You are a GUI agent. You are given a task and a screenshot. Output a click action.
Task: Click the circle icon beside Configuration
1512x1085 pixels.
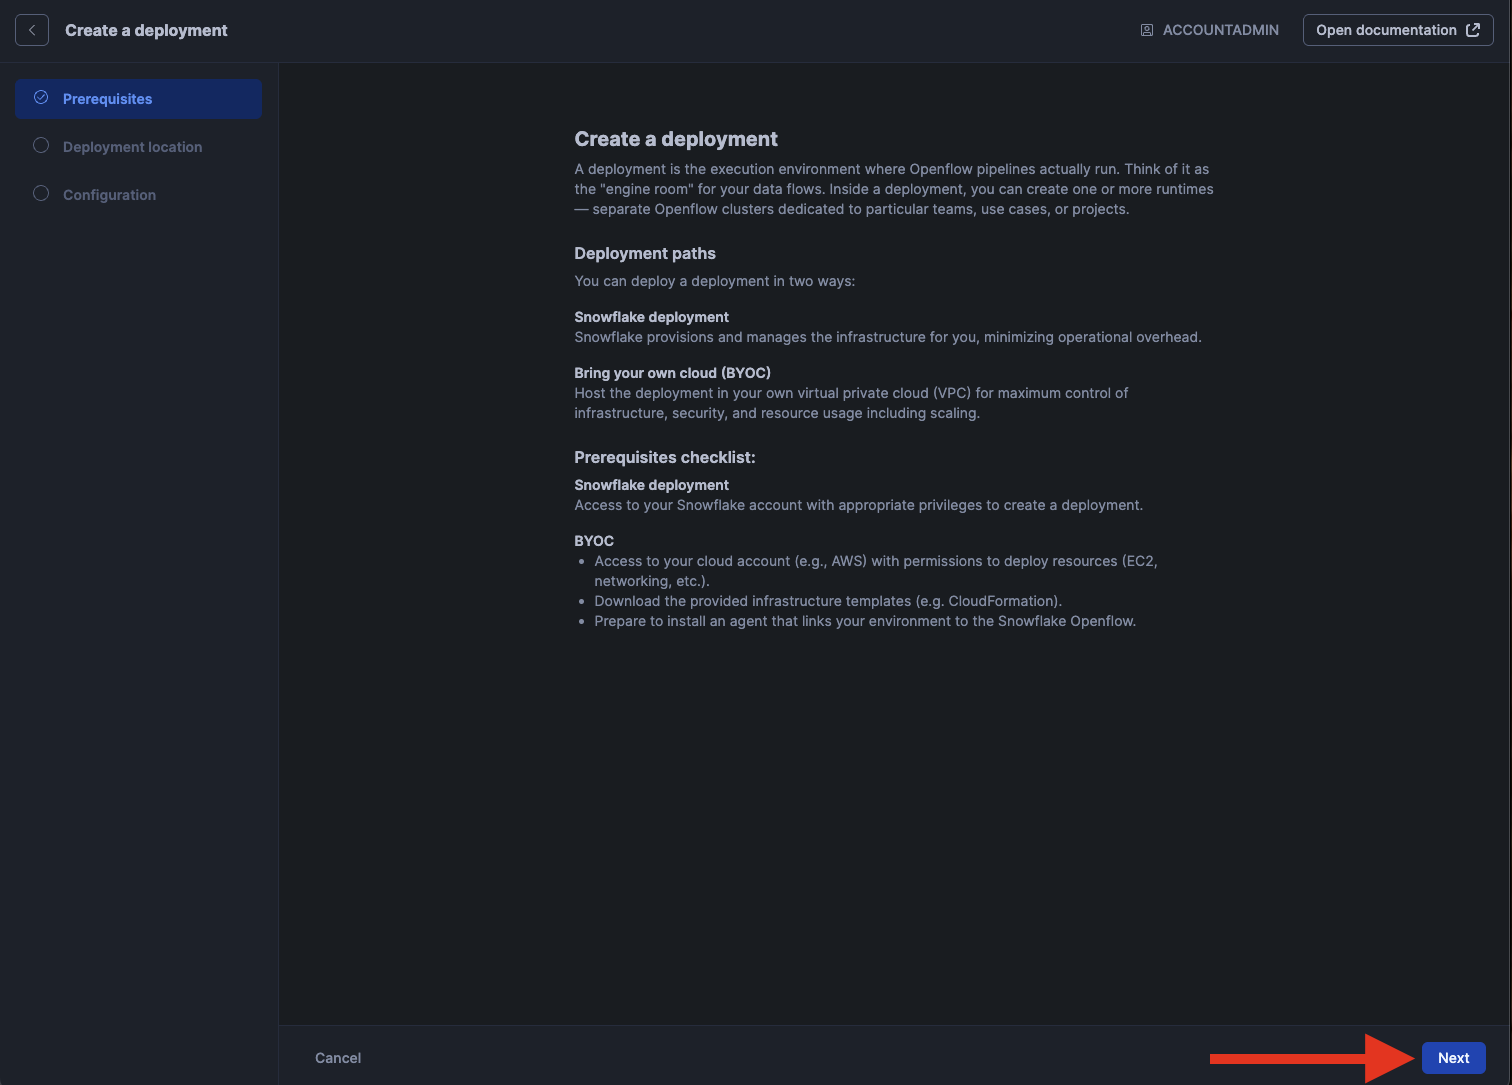pos(41,194)
